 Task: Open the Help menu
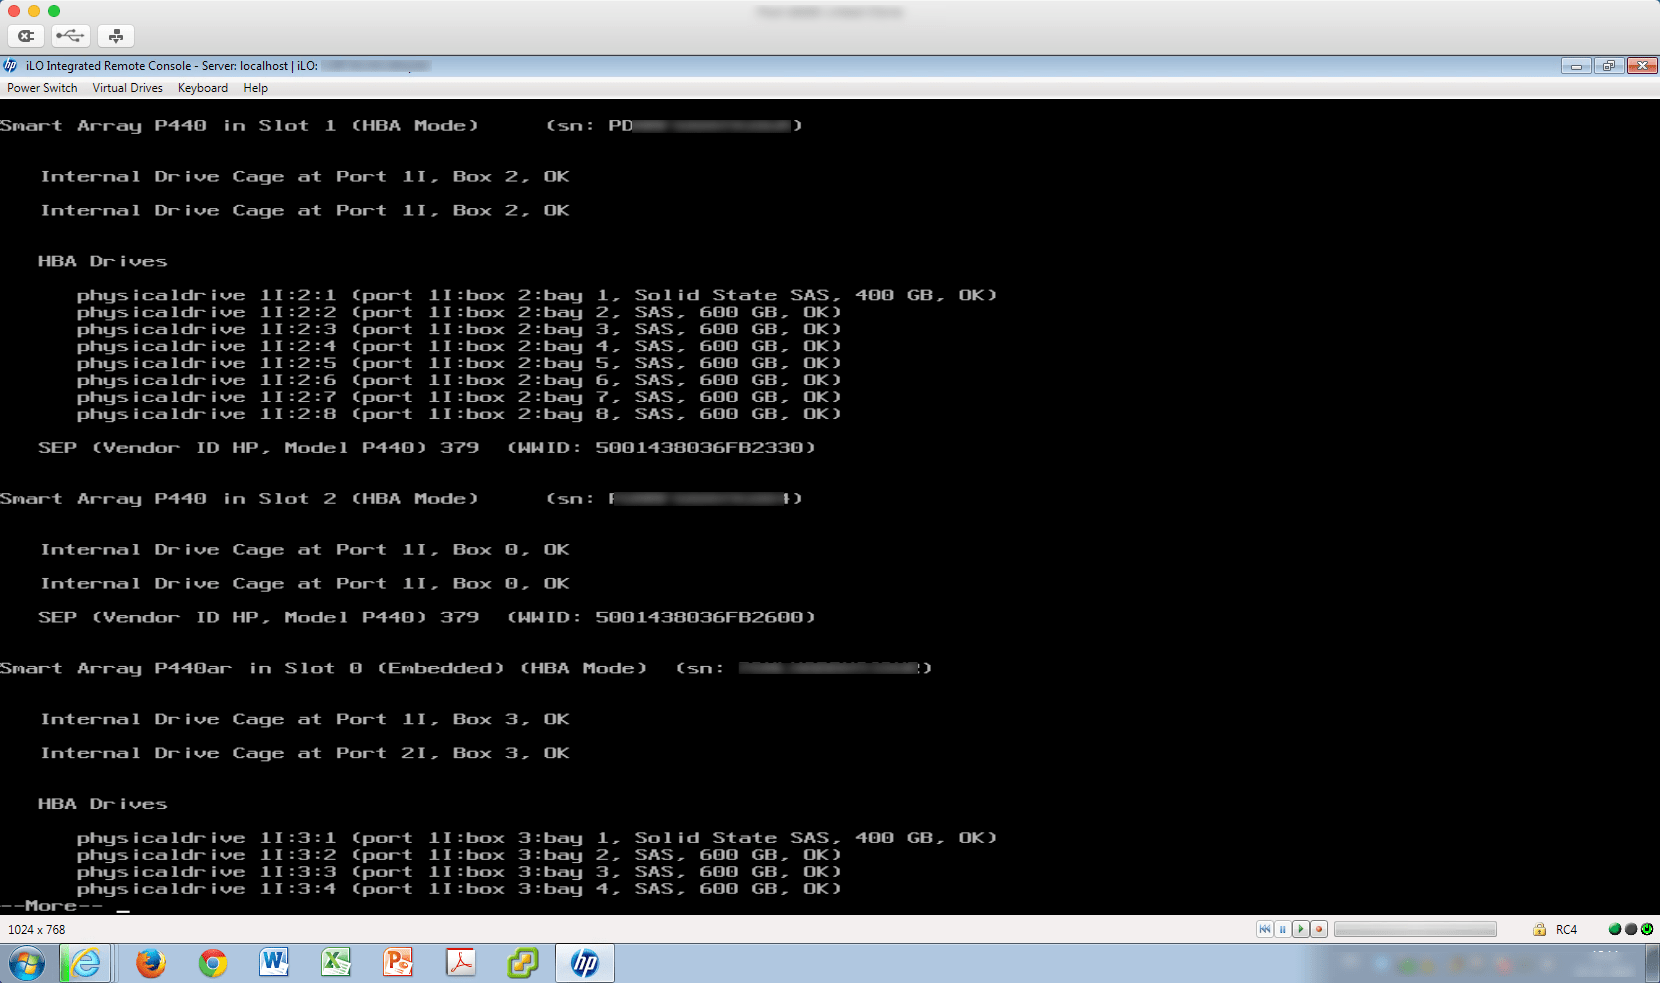pos(255,88)
